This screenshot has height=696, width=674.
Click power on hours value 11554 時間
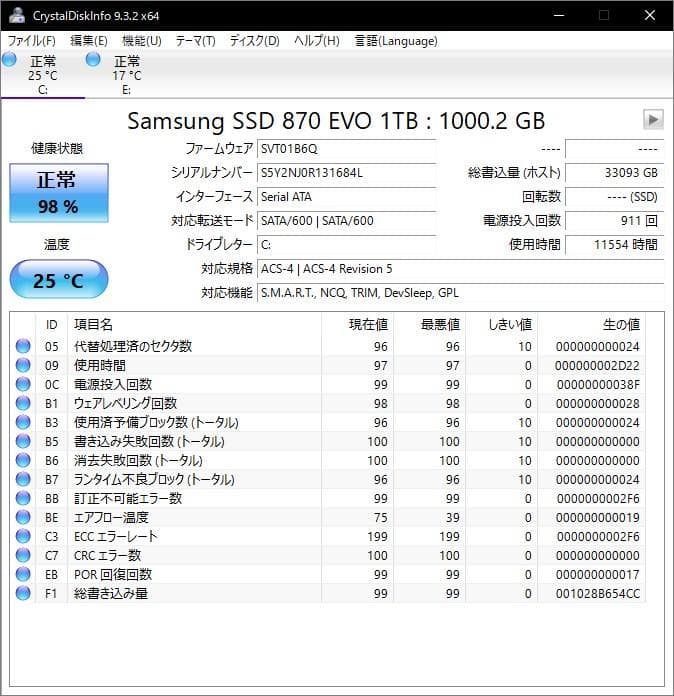pyautogui.click(x=615, y=245)
